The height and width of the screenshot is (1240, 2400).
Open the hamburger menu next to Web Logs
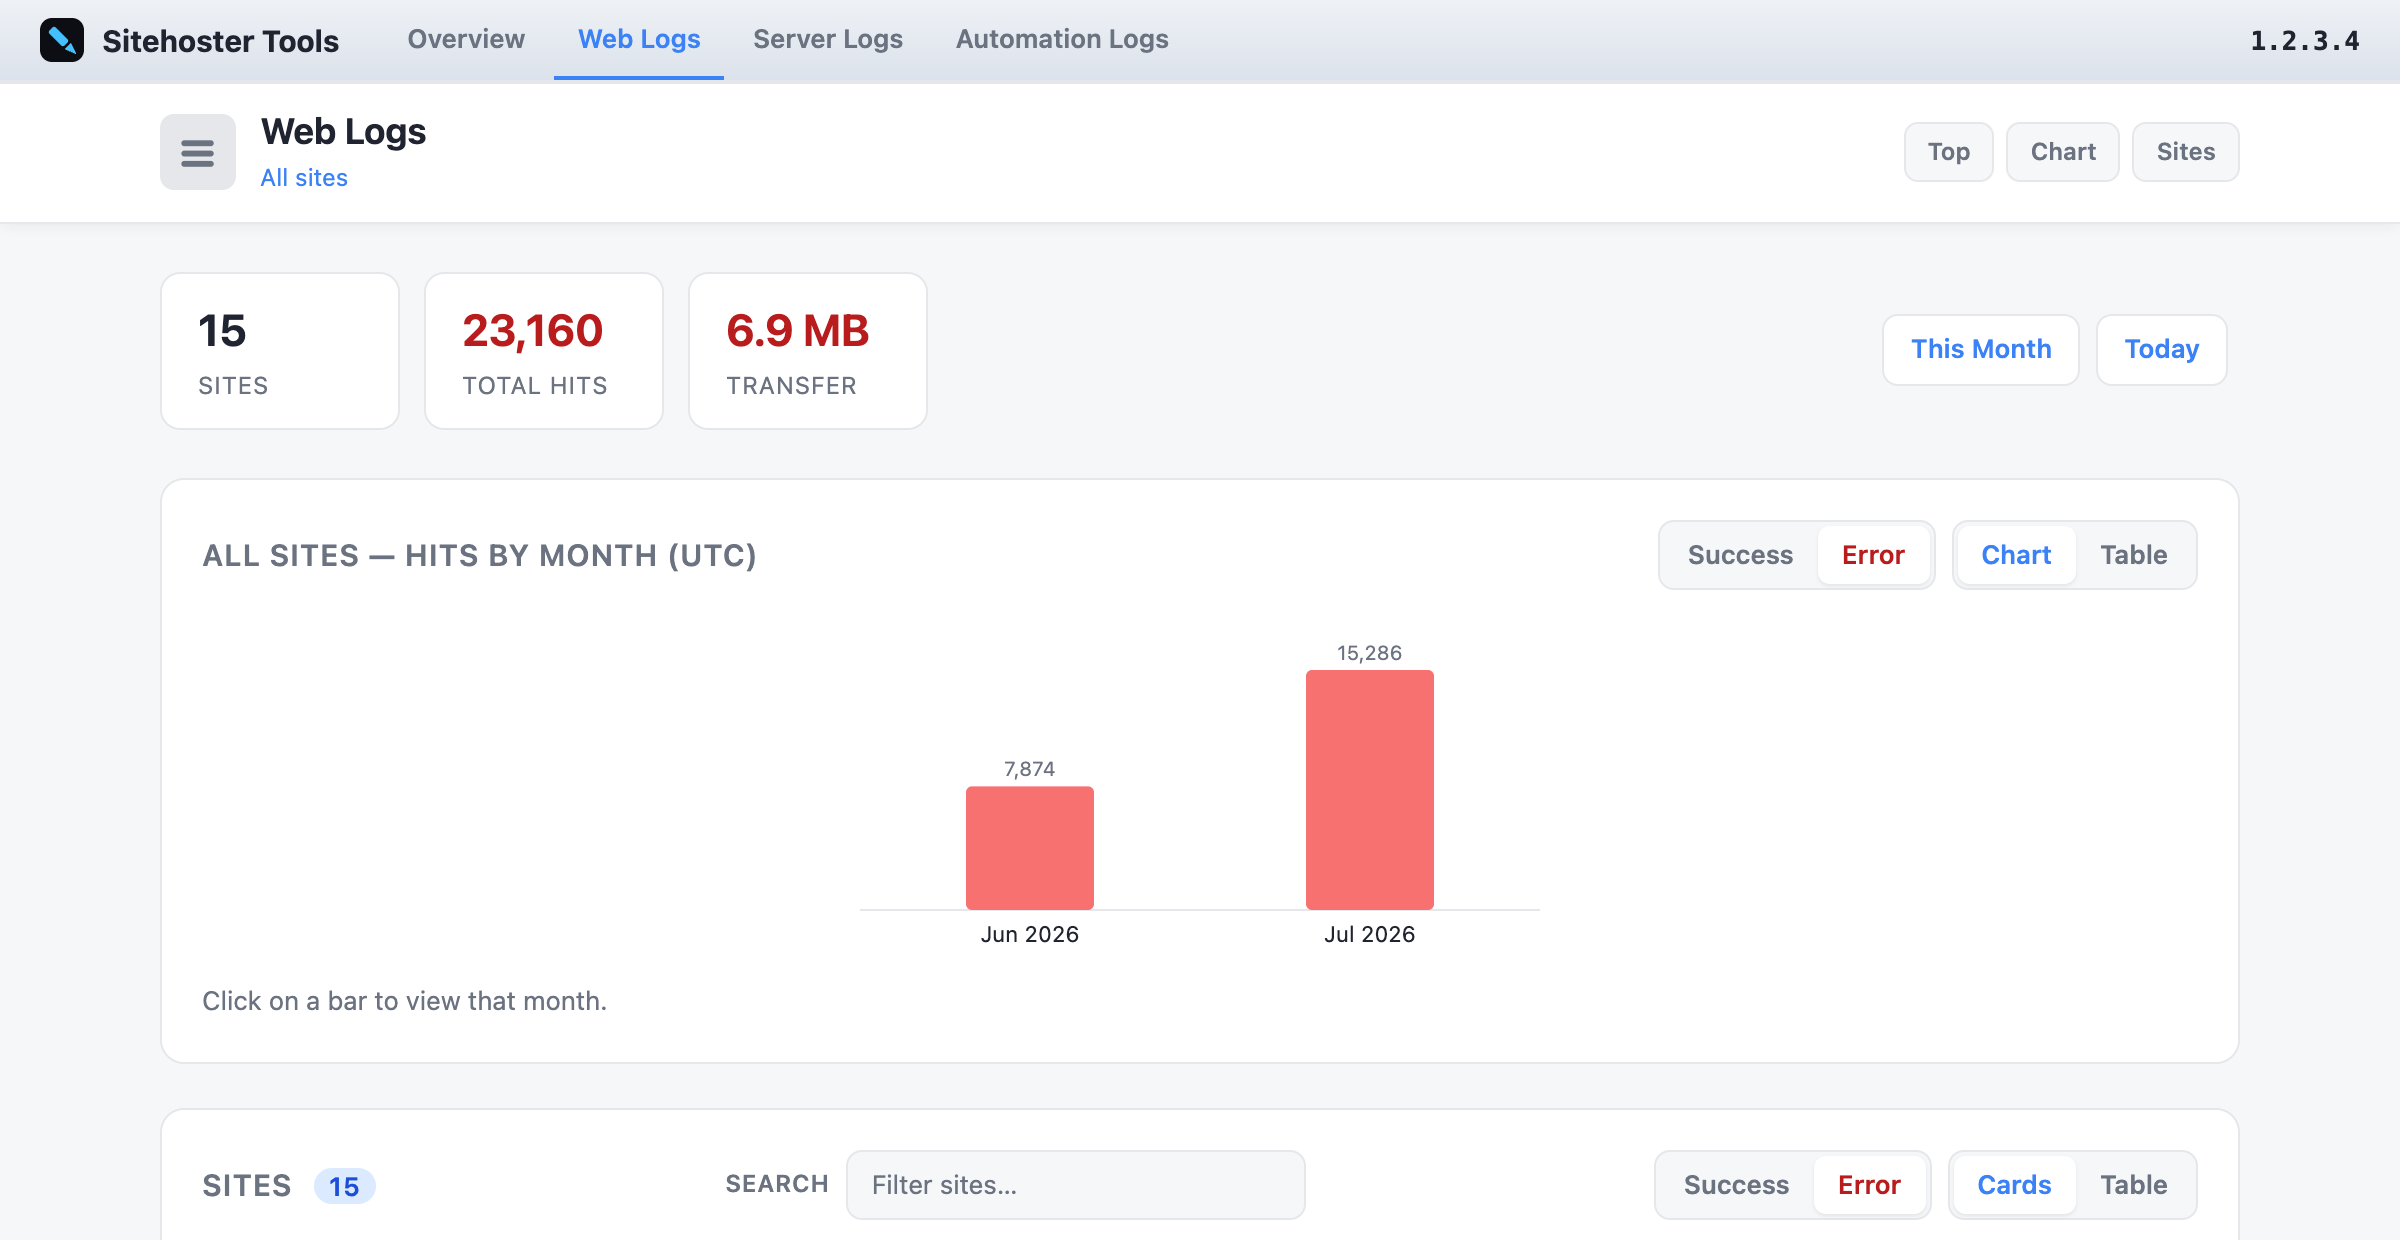point(198,152)
